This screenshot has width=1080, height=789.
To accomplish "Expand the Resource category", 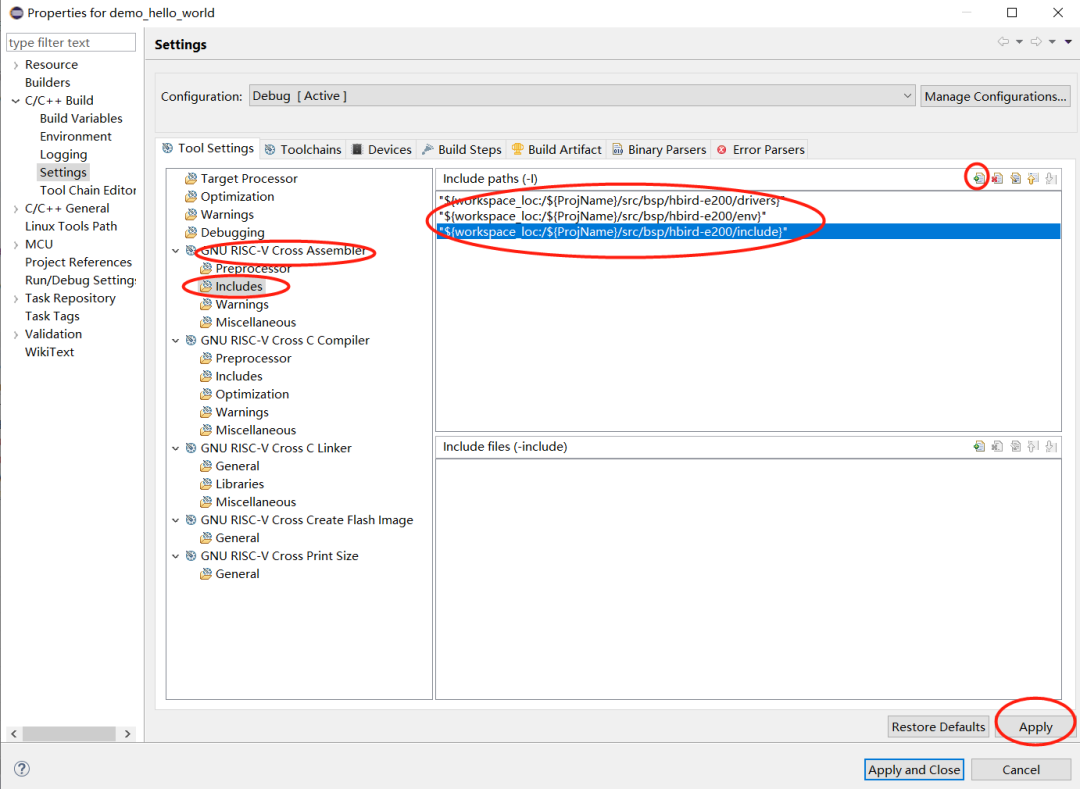I will [16, 65].
